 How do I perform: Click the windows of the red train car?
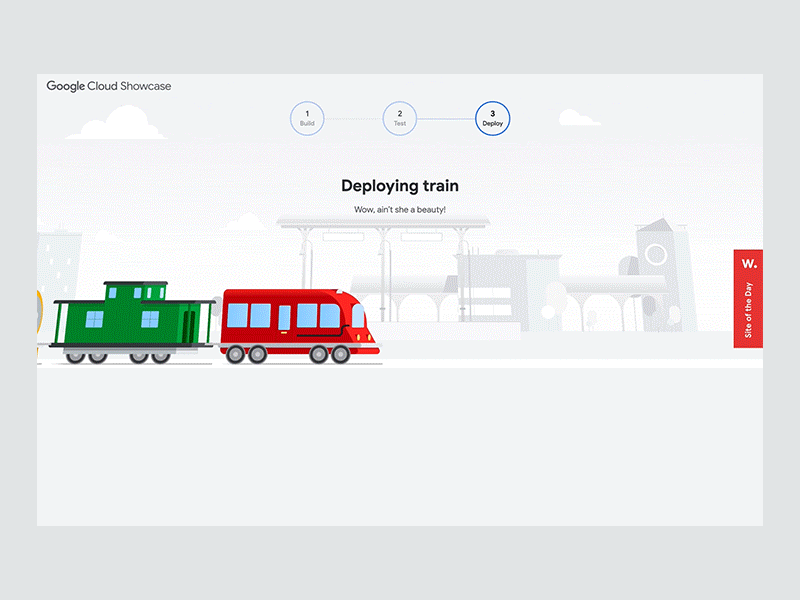coord(280,313)
